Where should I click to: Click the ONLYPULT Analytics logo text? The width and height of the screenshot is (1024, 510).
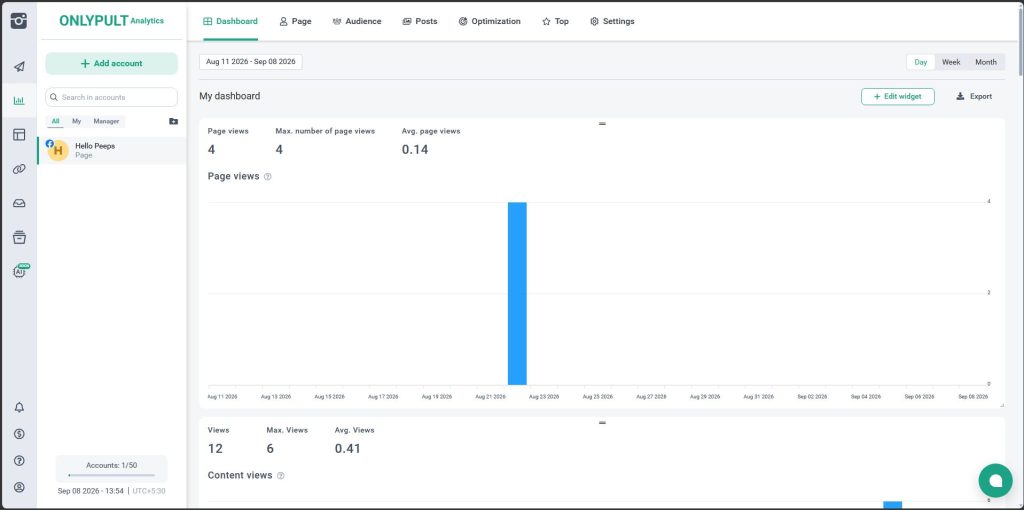pyautogui.click(x=112, y=21)
